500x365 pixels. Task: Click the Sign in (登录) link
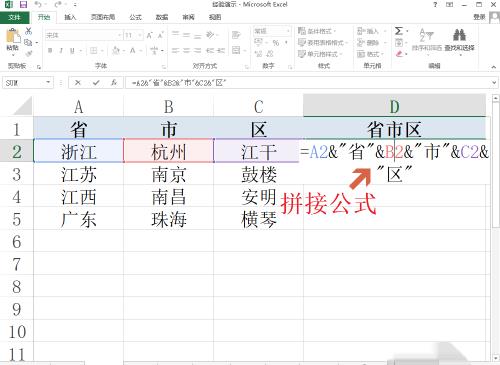tap(479, 17)
